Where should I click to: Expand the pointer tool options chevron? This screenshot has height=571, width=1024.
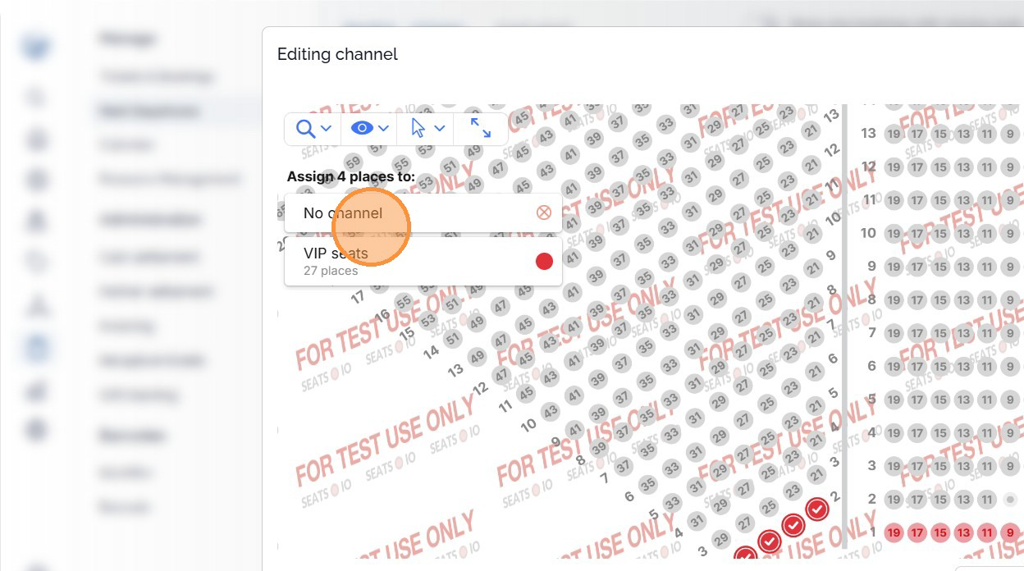440,129
